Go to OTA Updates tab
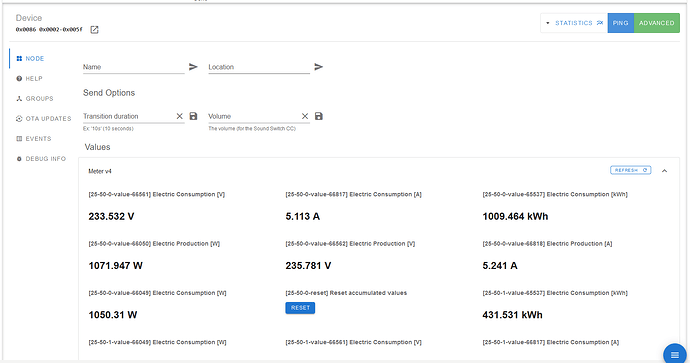This screenshot has width=690, height=363. click(x=44, y=119)
